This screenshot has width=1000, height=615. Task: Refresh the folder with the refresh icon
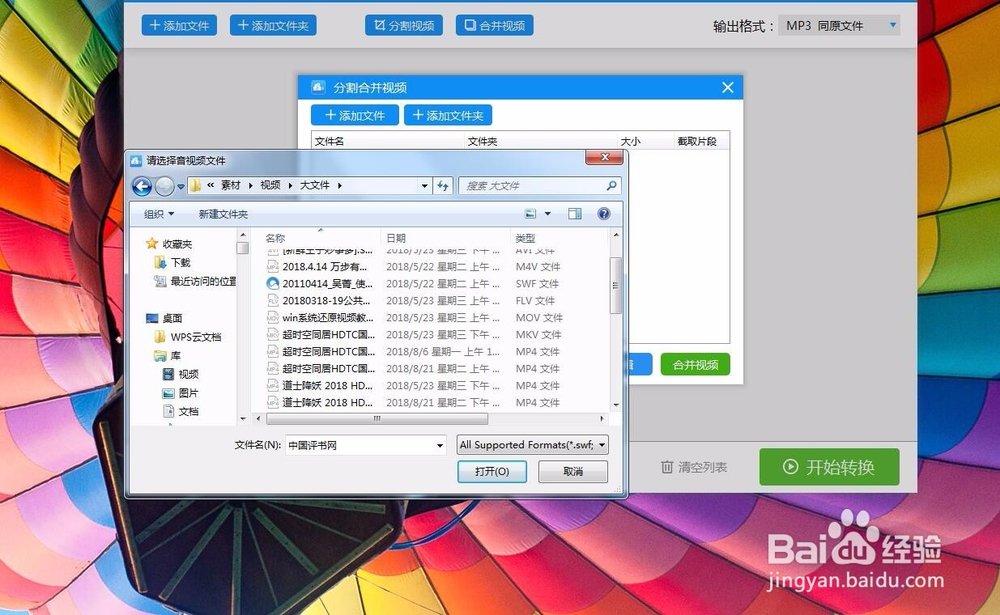(443, 185)
